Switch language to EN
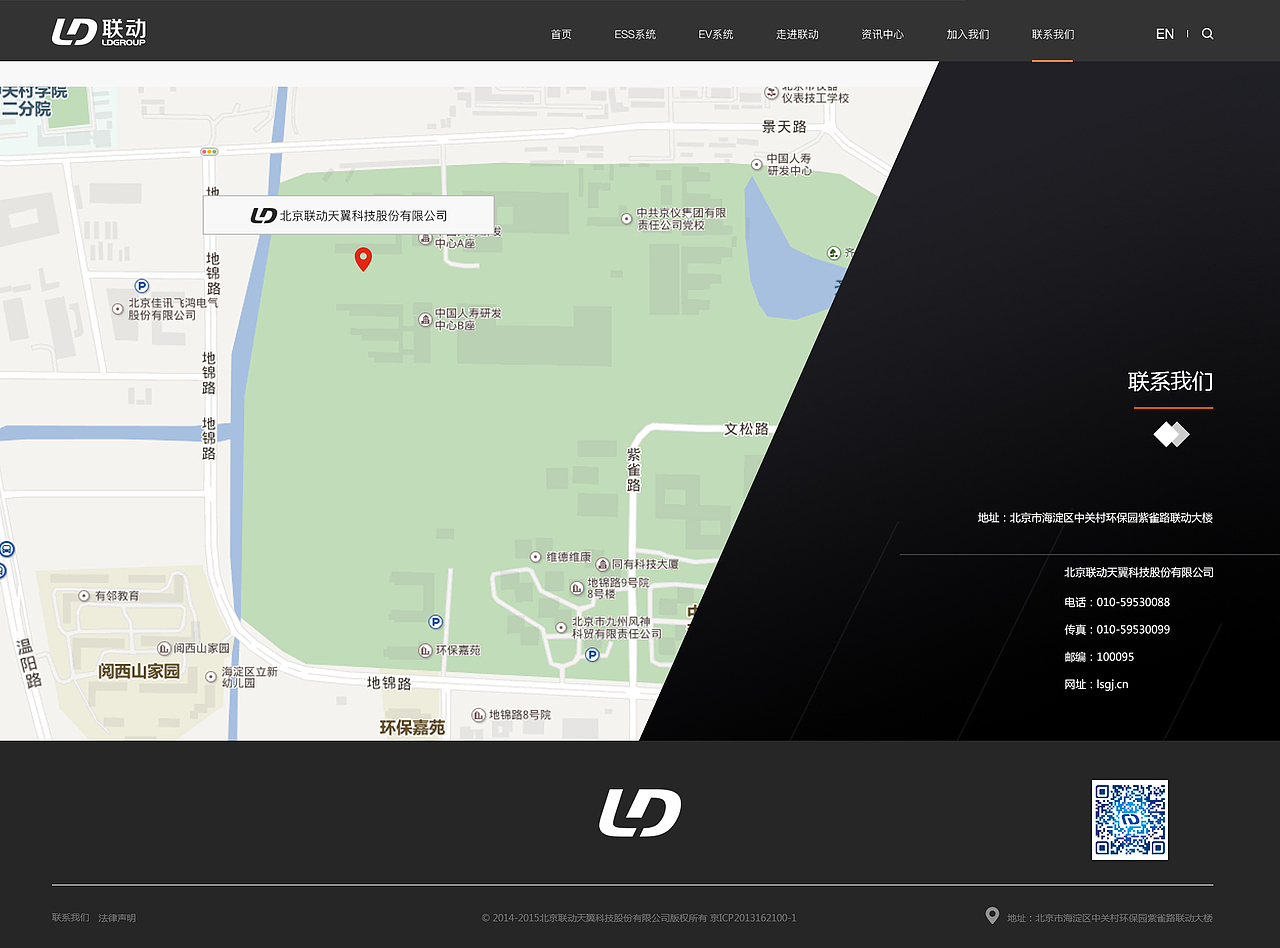 point(1165,34)
